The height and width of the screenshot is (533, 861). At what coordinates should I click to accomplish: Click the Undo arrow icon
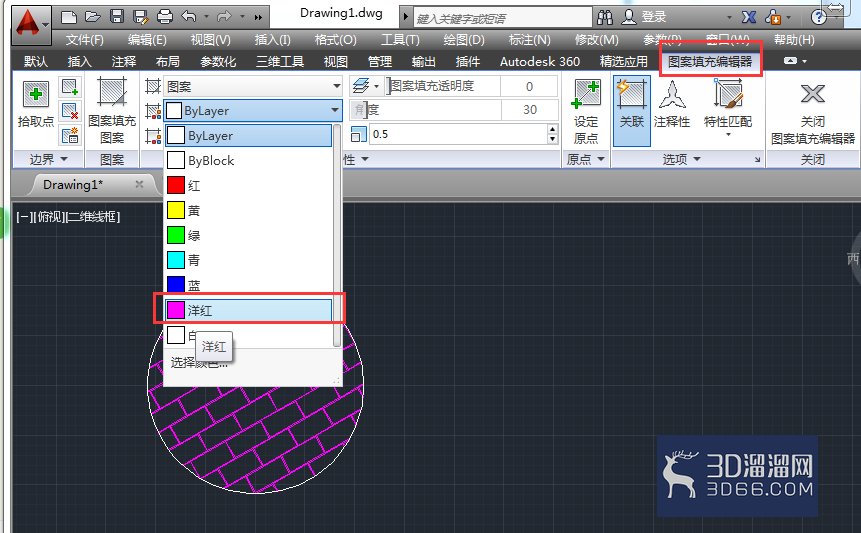point(189,16)
